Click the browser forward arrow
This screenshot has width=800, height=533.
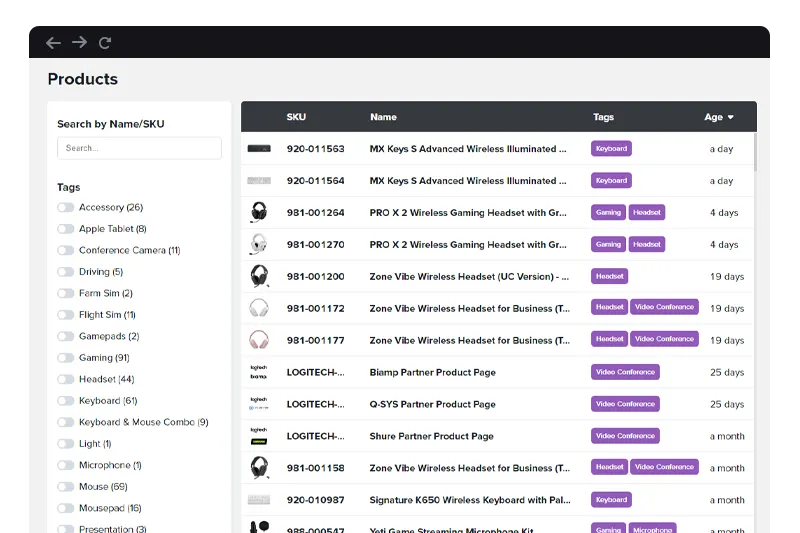79,43
